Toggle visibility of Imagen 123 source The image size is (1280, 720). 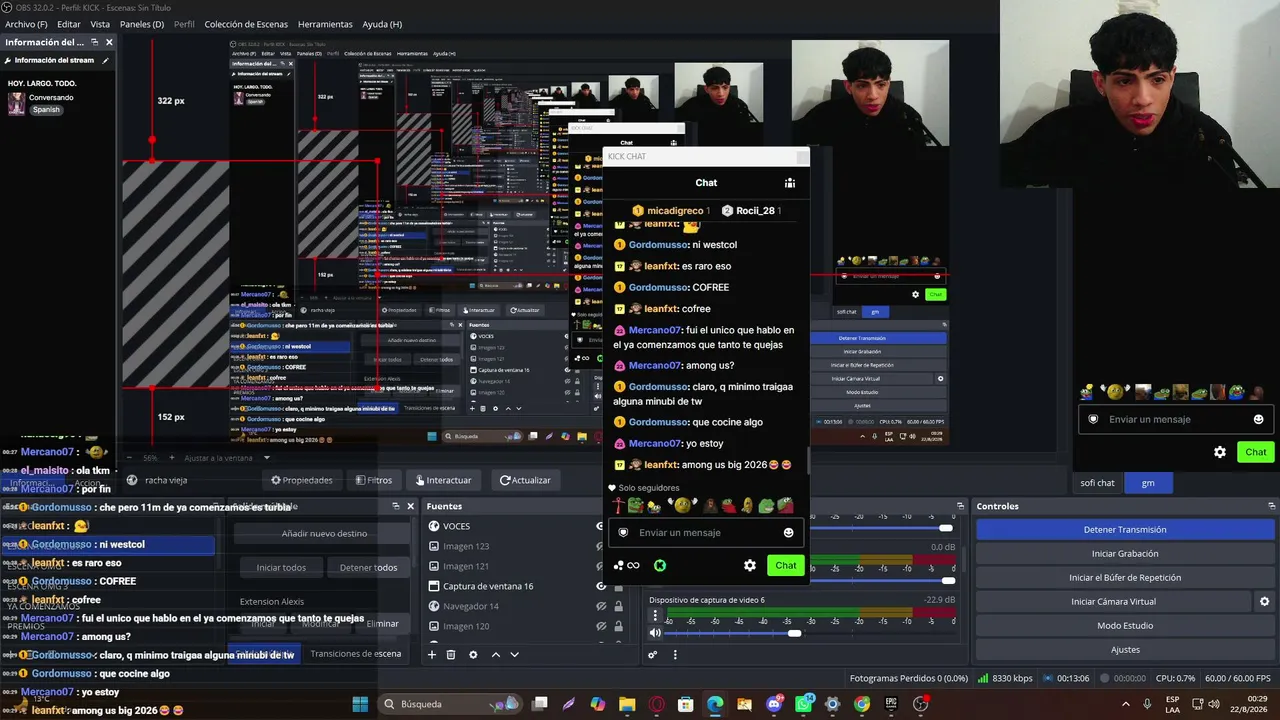pyautogui.click(x=601, y=546)
